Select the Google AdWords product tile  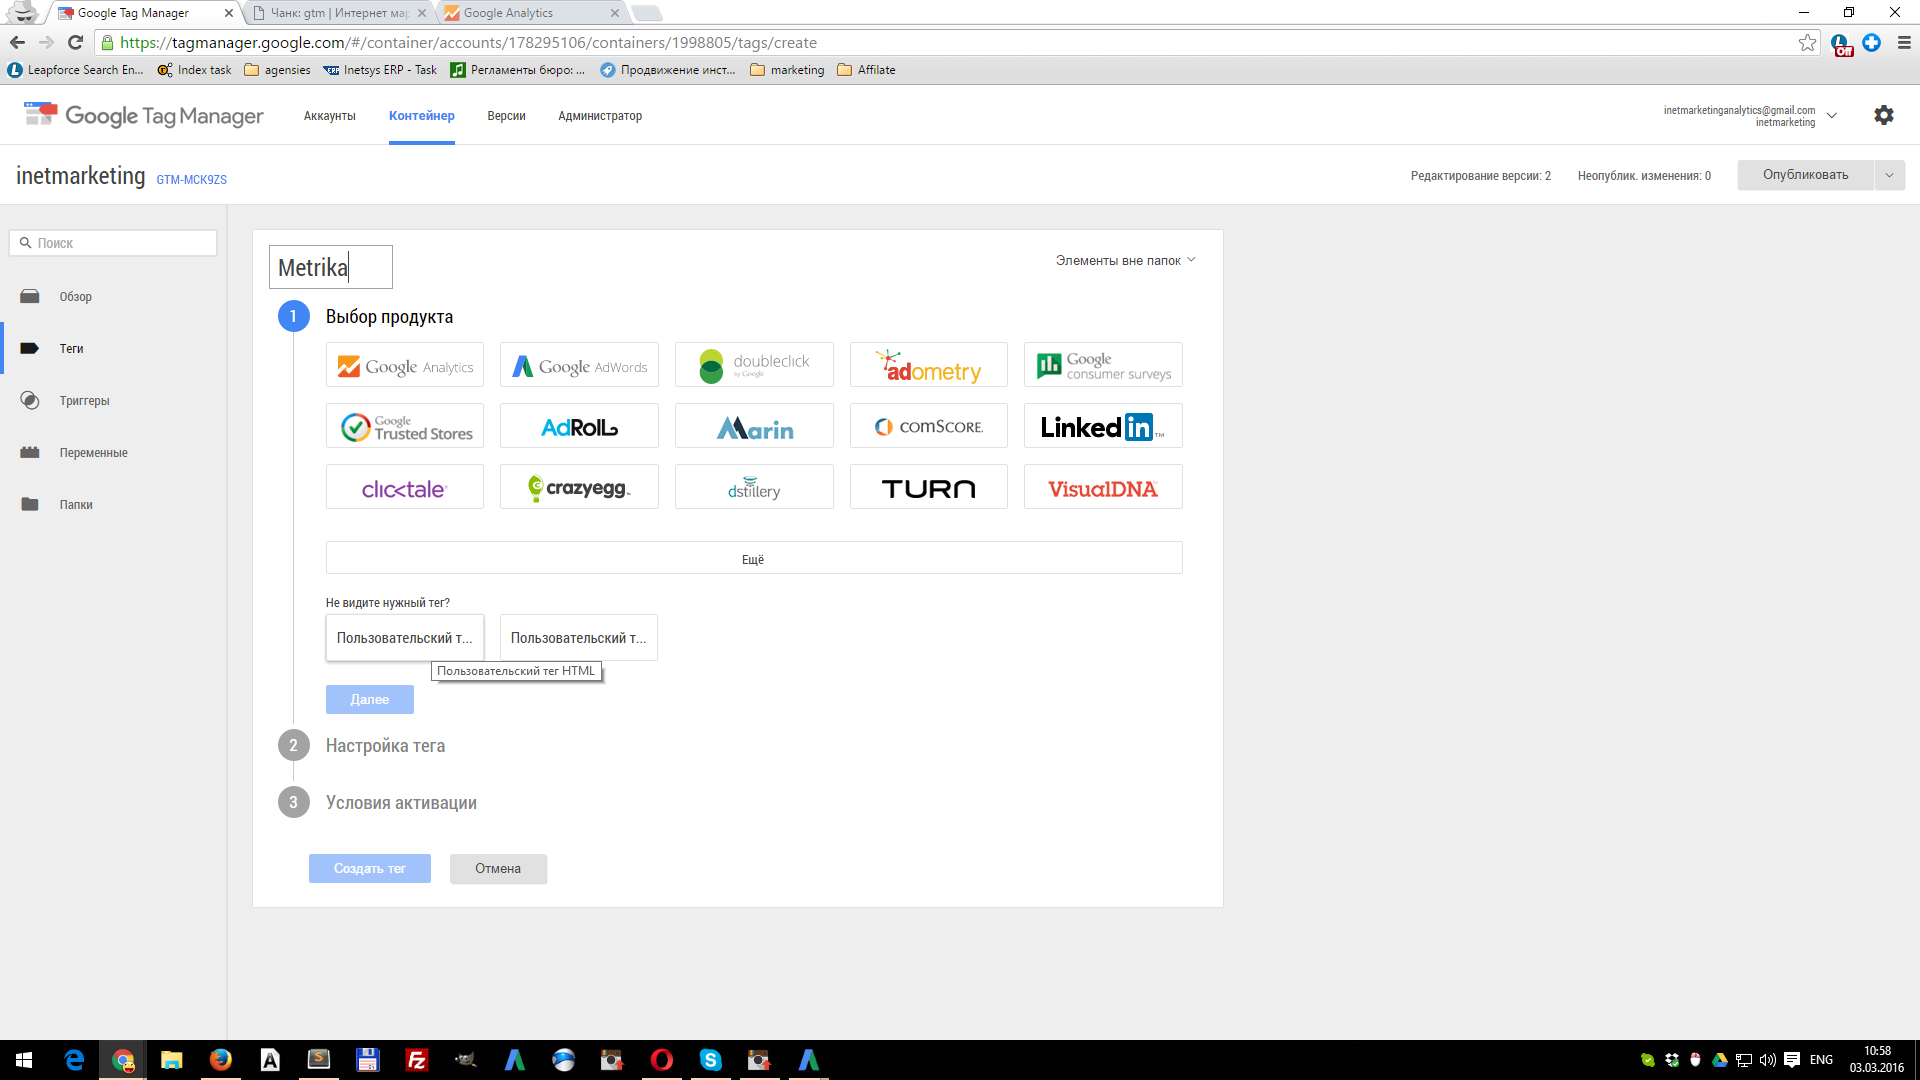pos(579,365)
